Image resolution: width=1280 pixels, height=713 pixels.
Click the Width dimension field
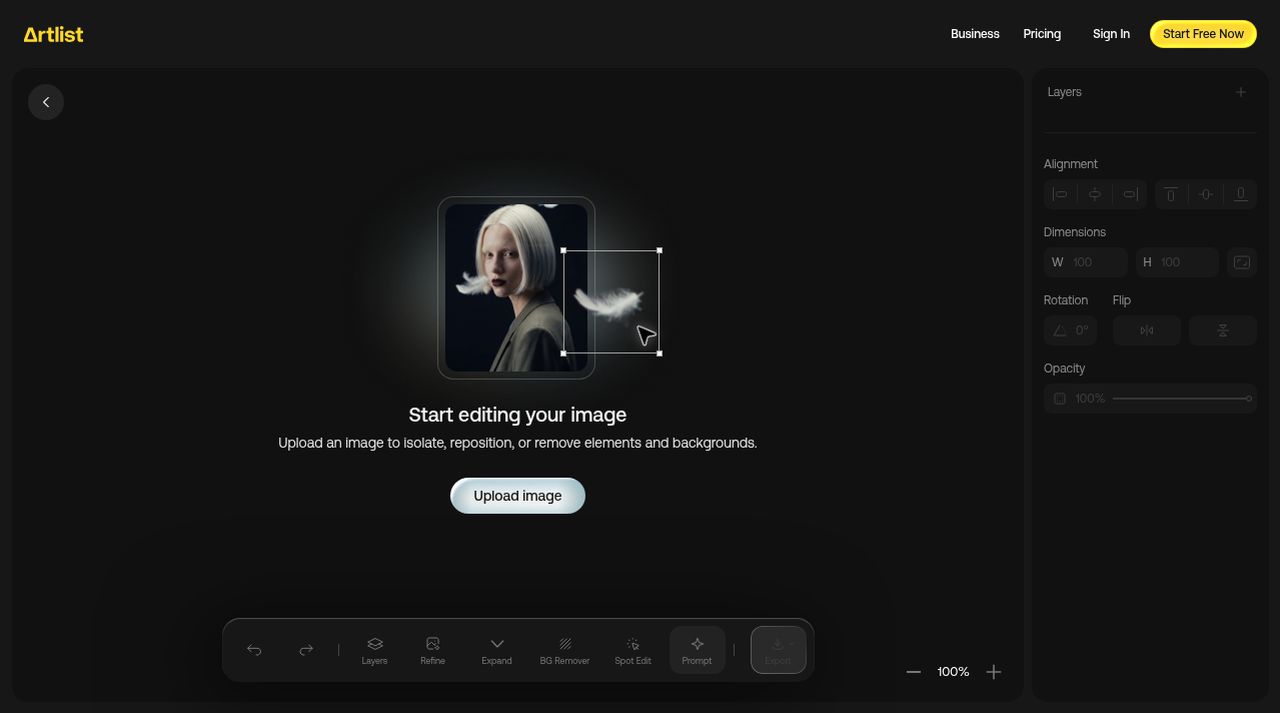[x=1086, y=262]
